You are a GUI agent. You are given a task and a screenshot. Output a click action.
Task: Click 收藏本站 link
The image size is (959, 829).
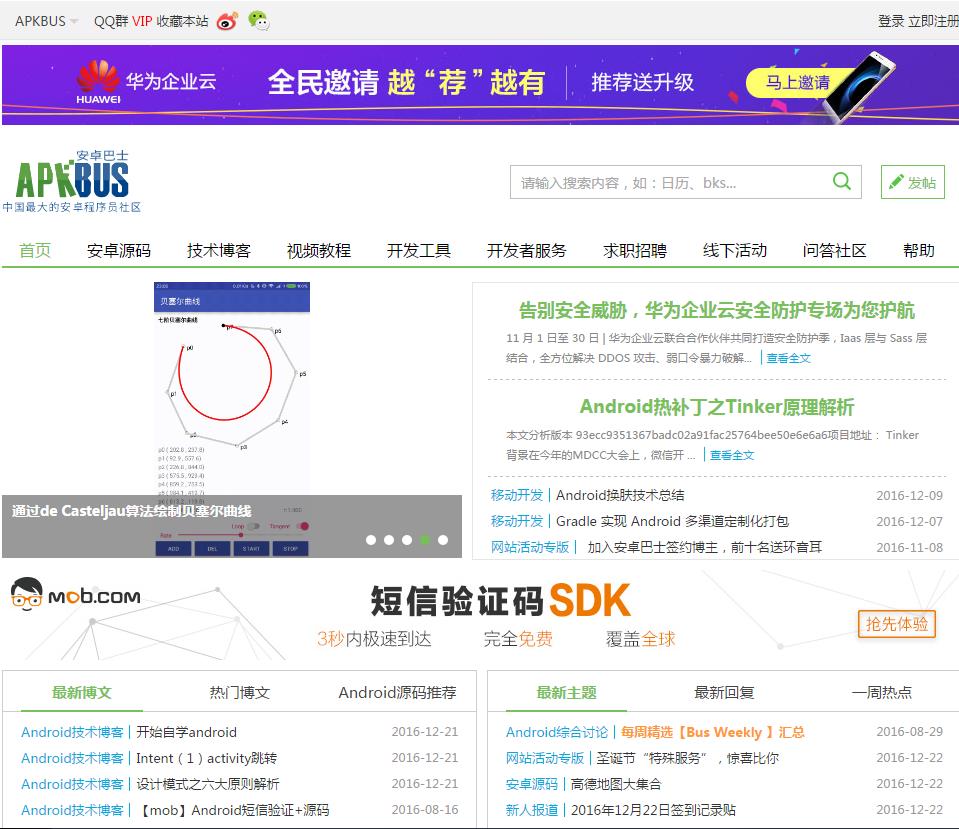tap(182, 21)
